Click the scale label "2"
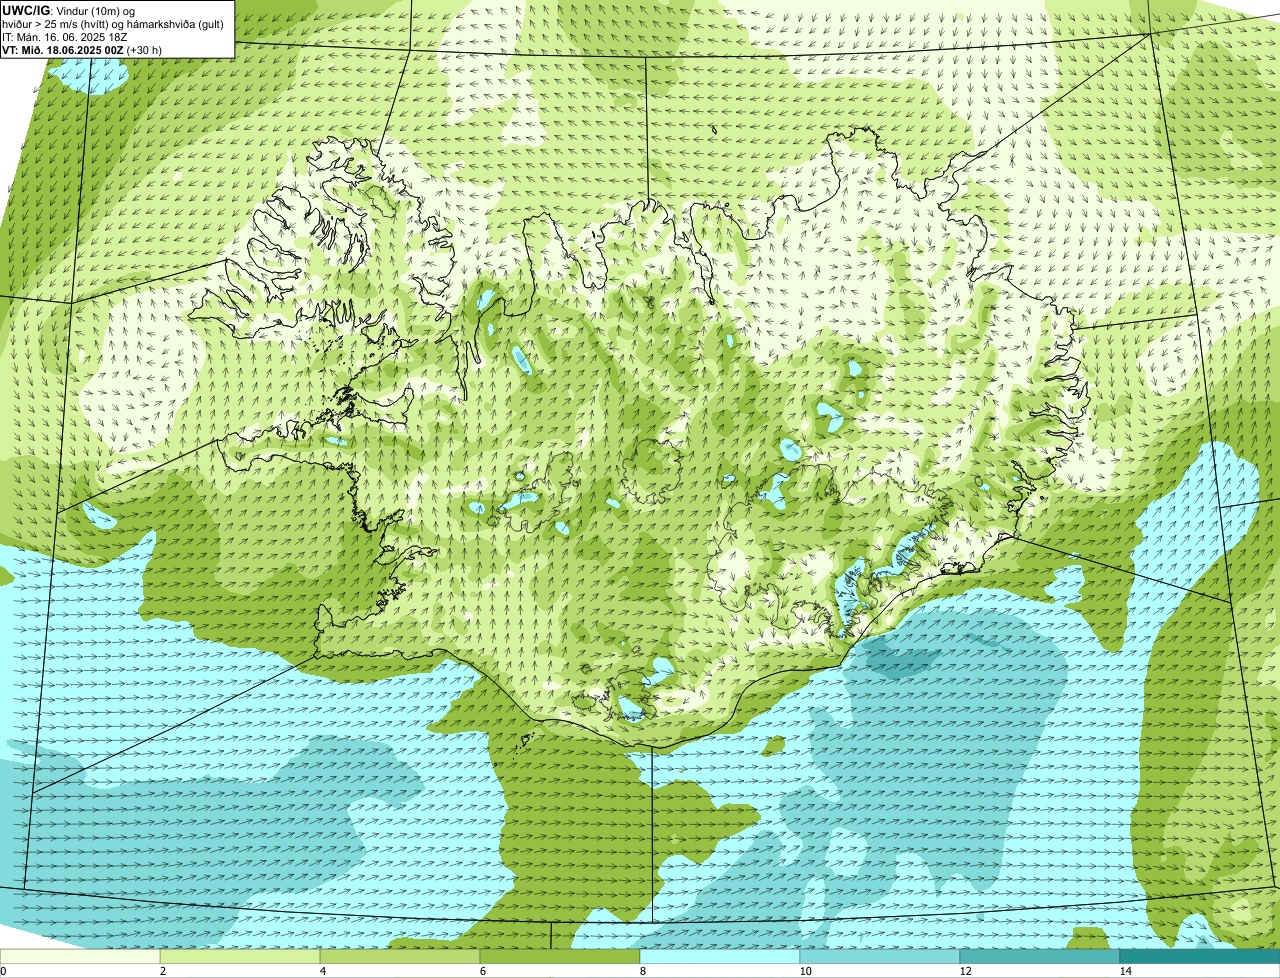 (162, 971)
